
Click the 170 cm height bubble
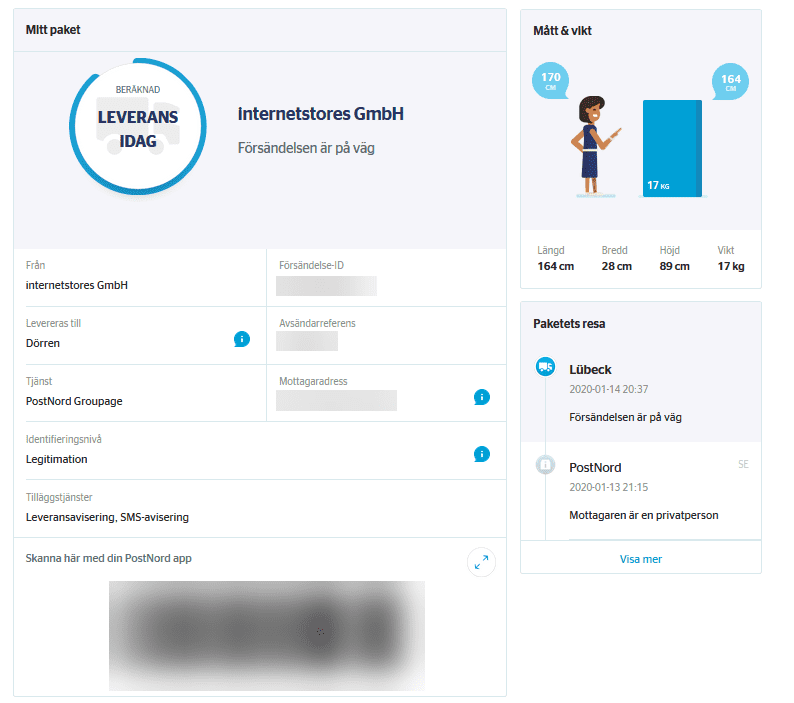pos(550,81)
